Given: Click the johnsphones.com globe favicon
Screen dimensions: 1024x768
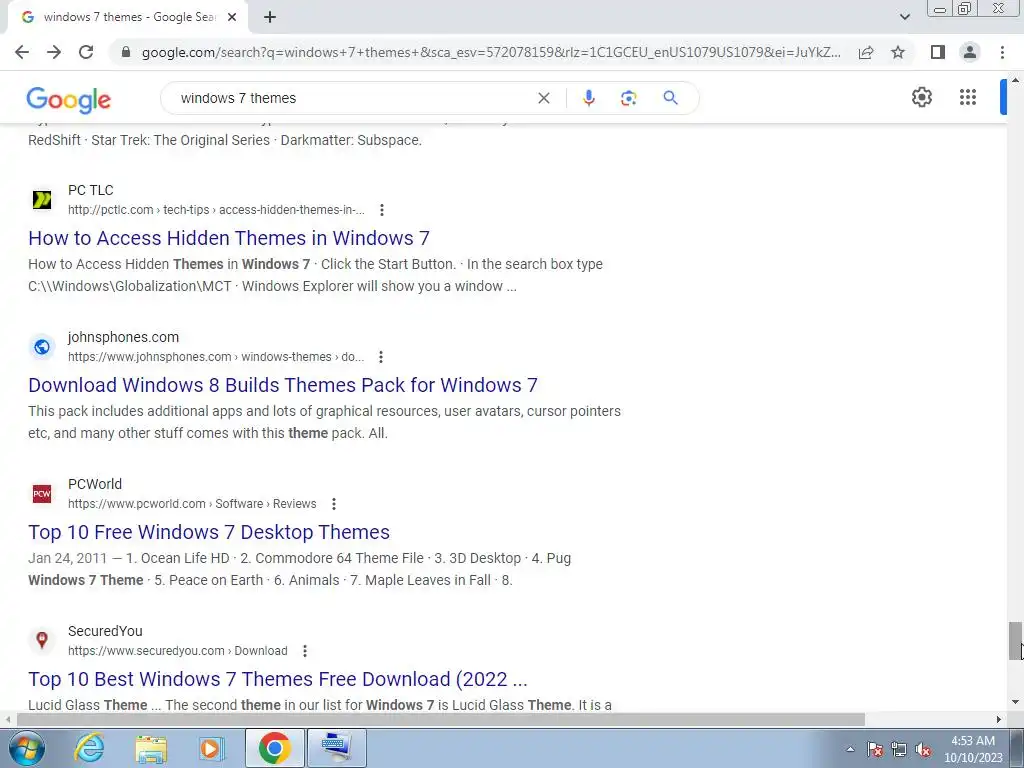Looking at the screenshot, I should (x=42, y=347).
